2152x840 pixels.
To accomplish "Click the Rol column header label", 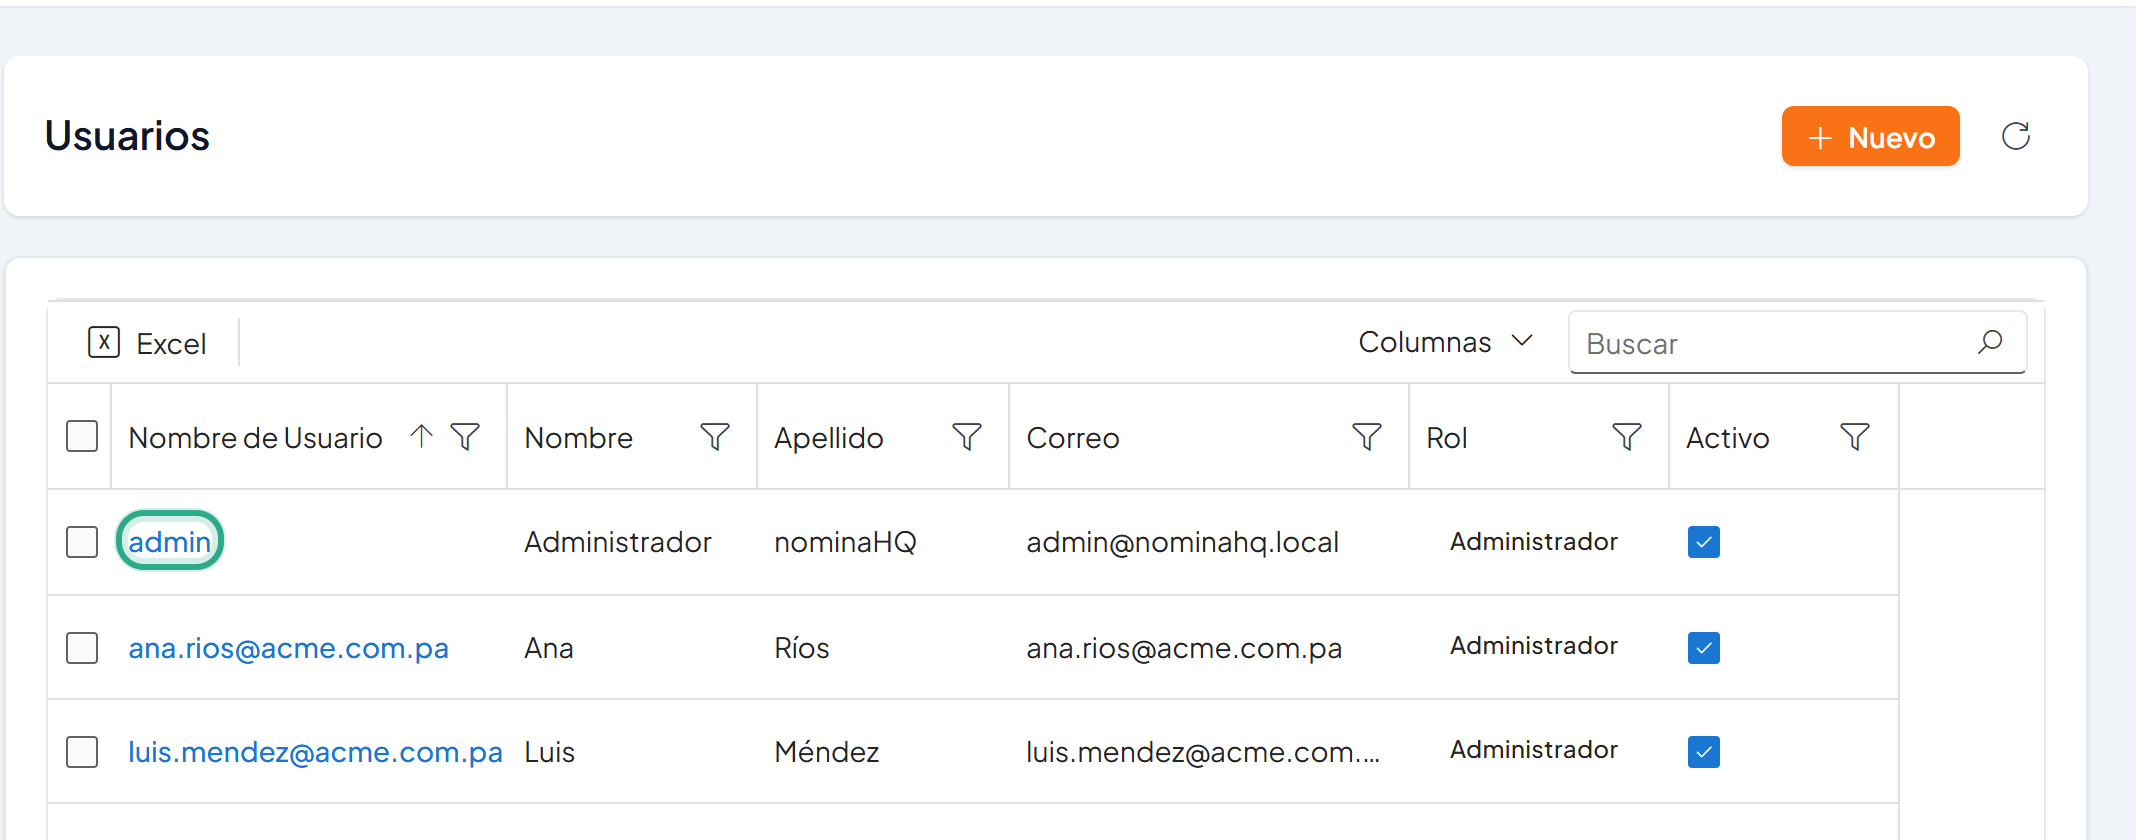I will pyautogui.click(x=1446, y=438).
